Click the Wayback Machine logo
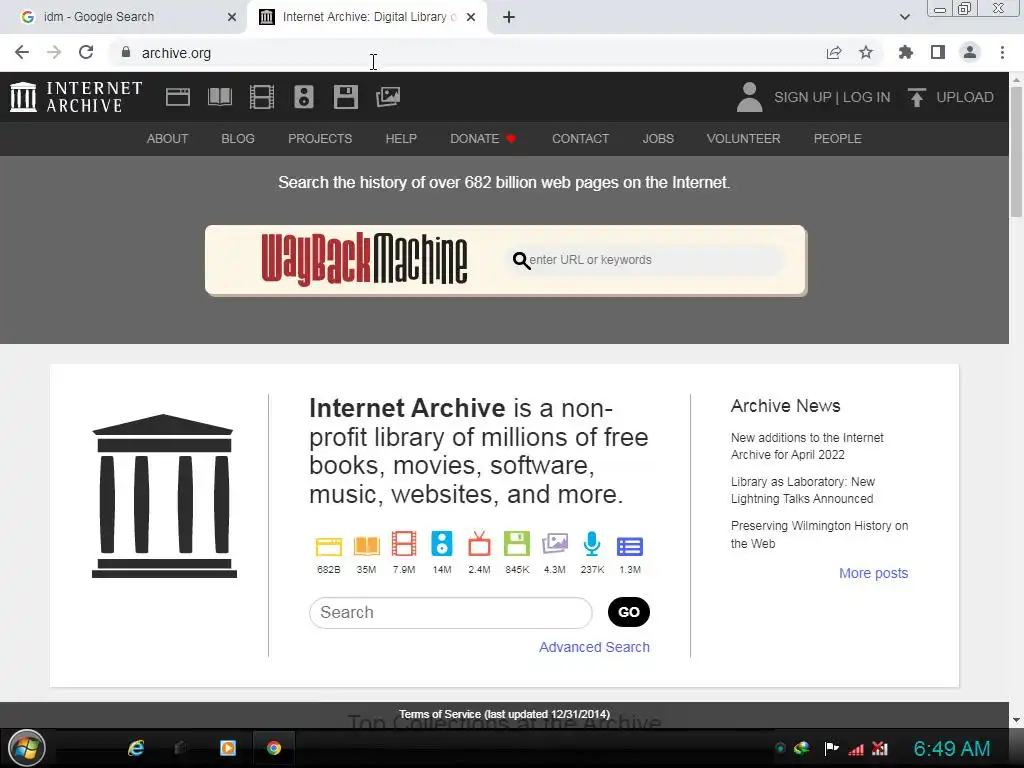This screenshot has width=1024, height=768. pyautogui.click(x=364, y=259)
